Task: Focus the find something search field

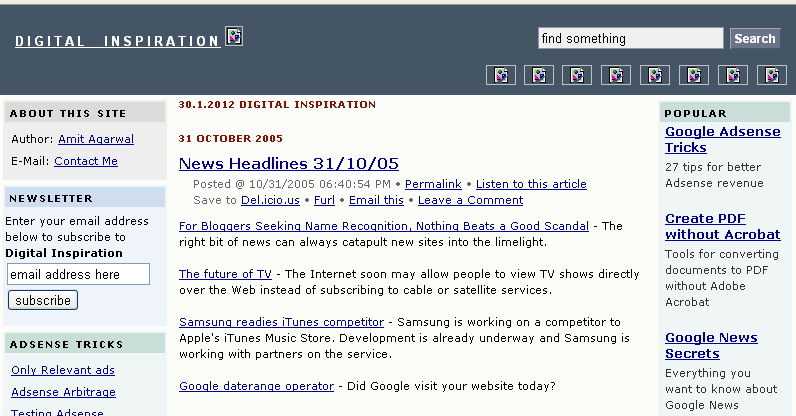Action: pyautogui.click(x=630, y=39)
